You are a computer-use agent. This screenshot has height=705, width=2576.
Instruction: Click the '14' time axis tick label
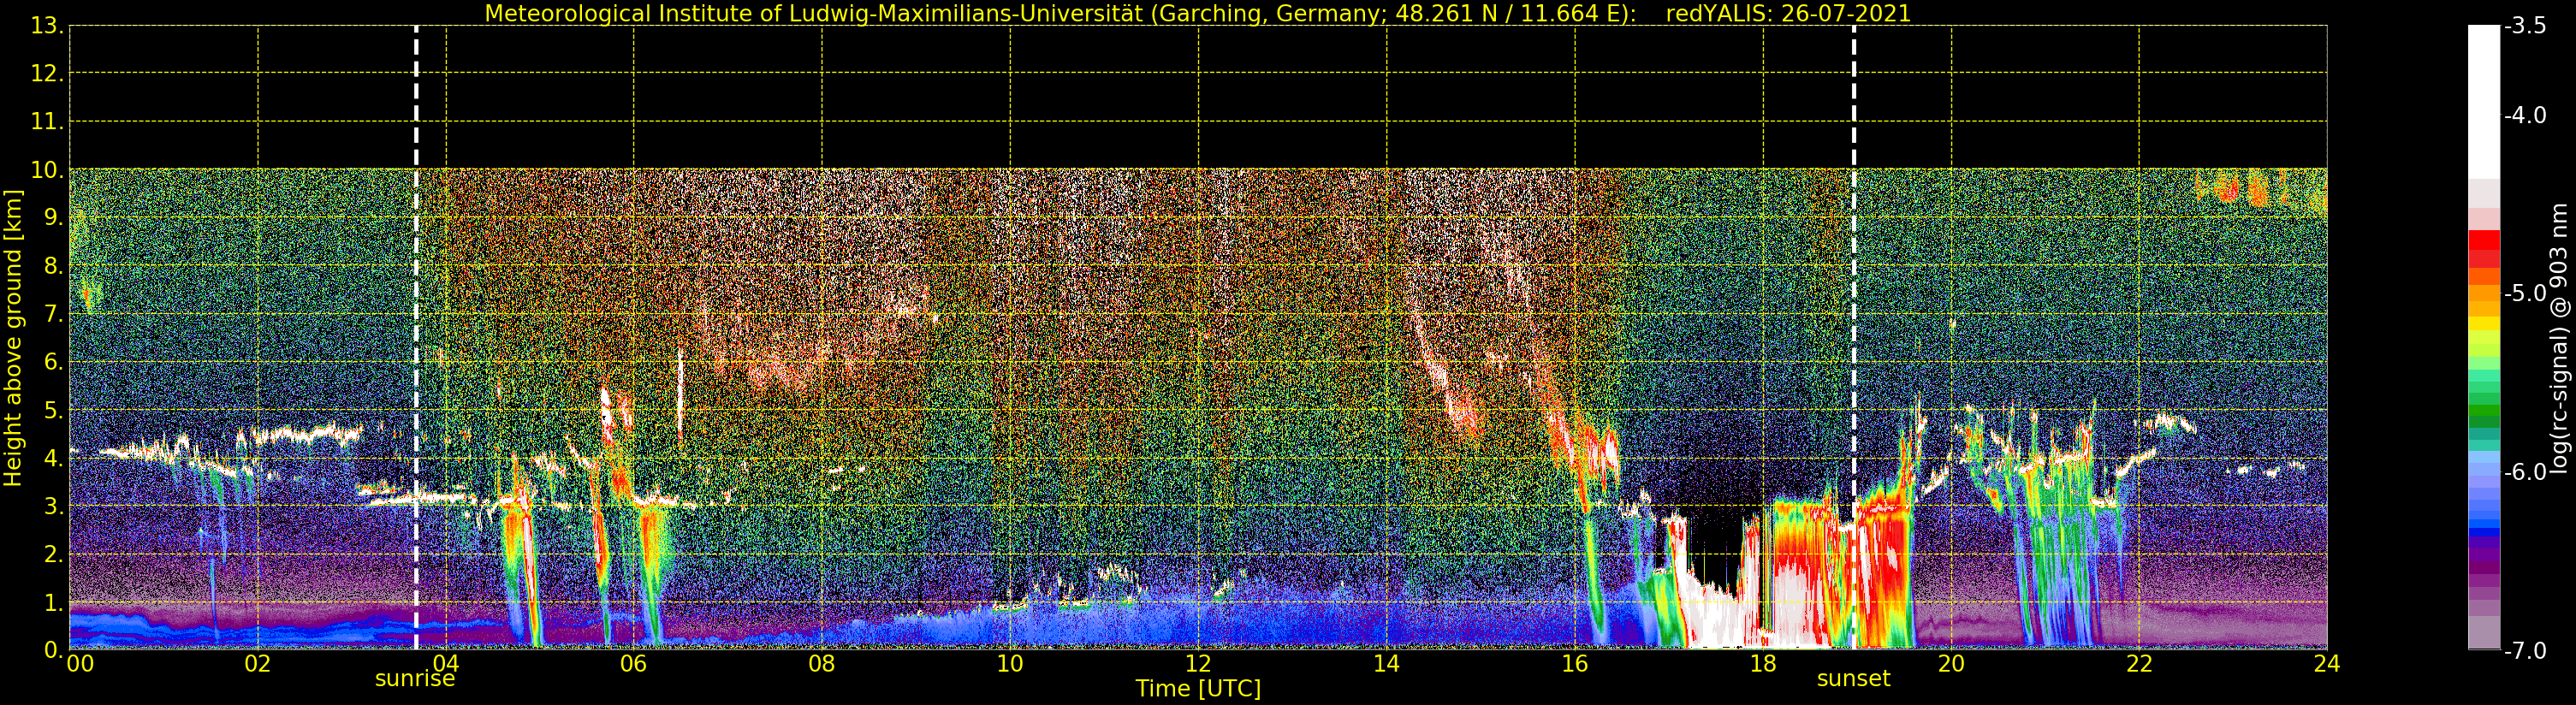point(1386,664)
